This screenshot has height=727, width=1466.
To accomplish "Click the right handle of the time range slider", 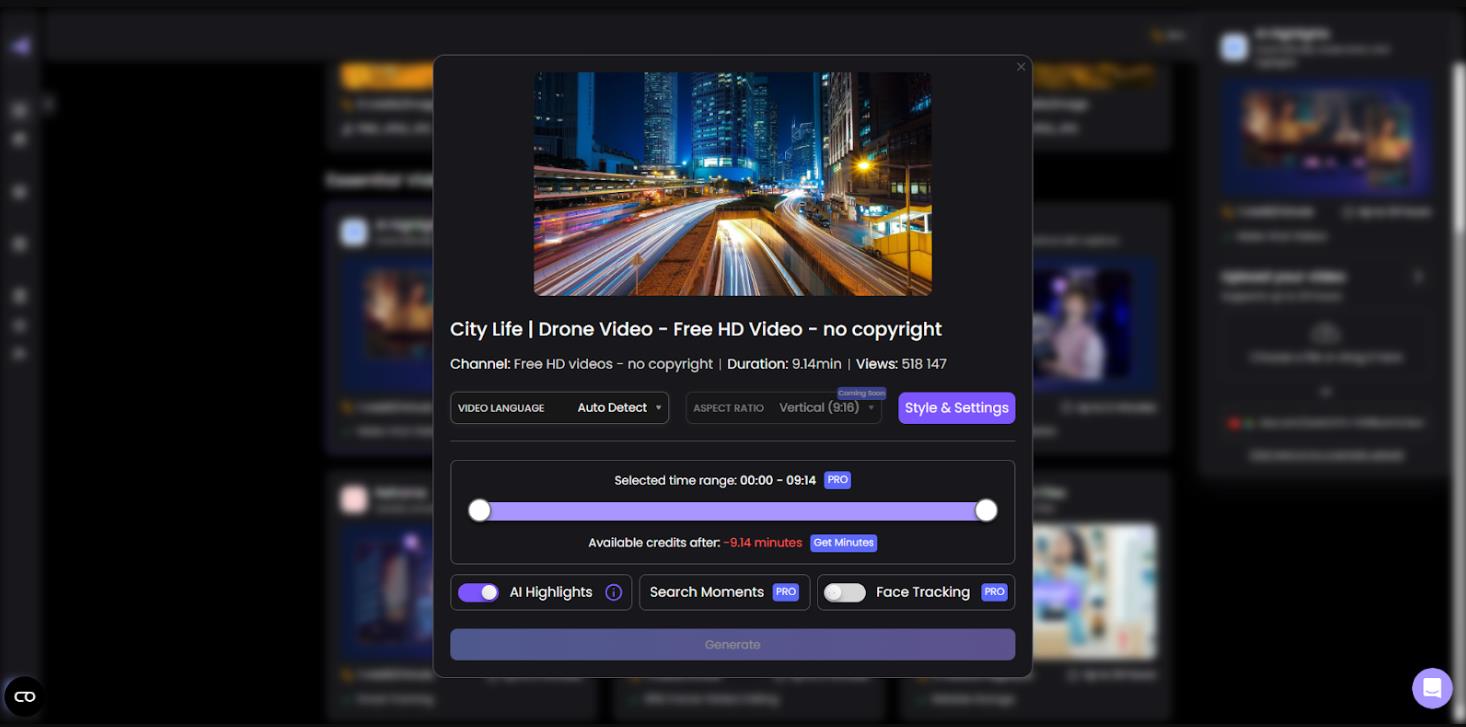I will [x=986, y=511].
